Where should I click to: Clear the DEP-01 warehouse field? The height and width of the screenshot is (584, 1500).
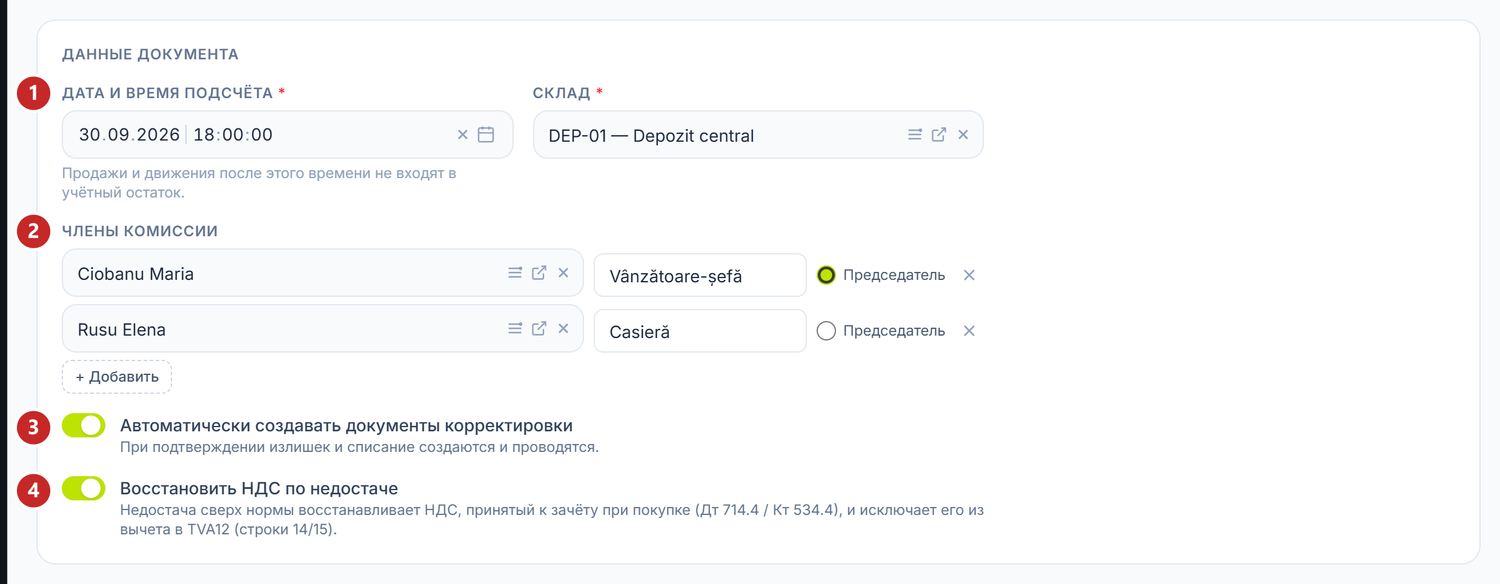[x=963, y=135]
